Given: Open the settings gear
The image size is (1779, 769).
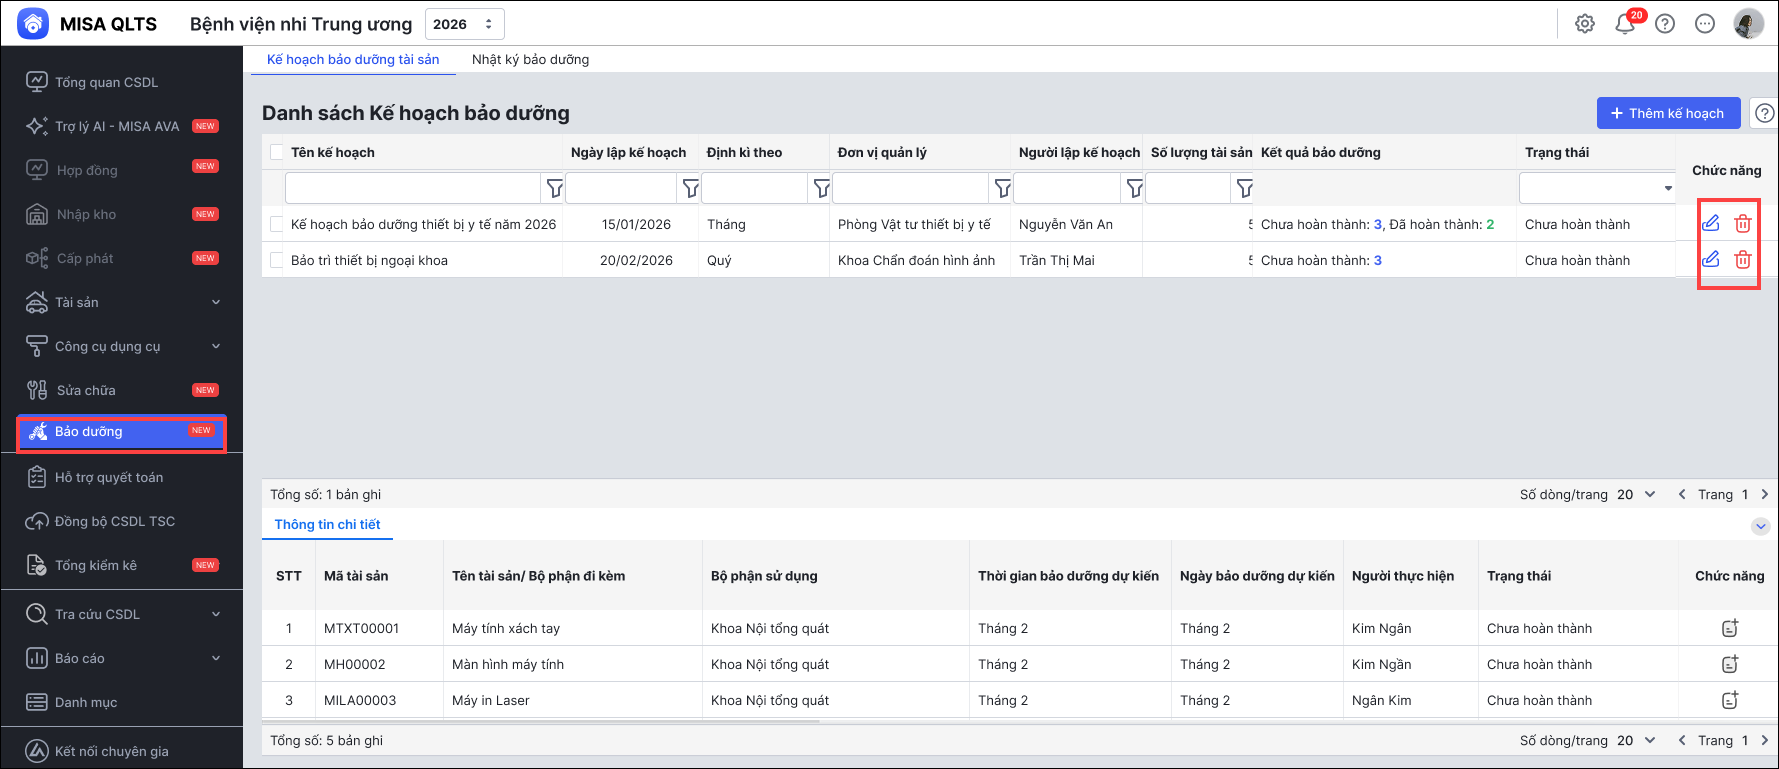Looking at the screenshot, I should point(1585,24).
